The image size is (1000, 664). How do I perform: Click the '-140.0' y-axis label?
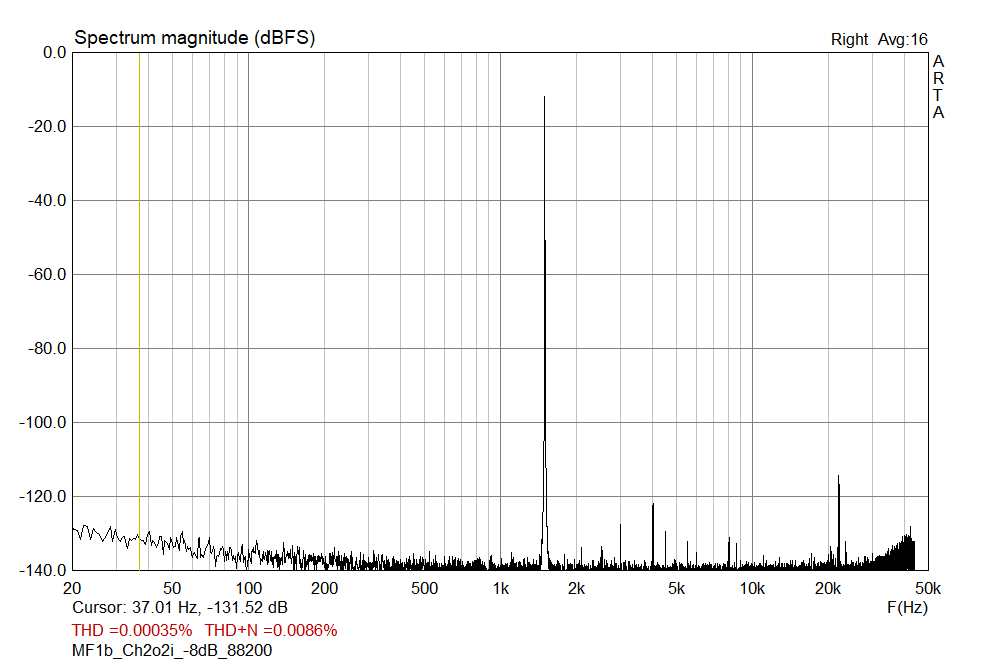[43, 571]
